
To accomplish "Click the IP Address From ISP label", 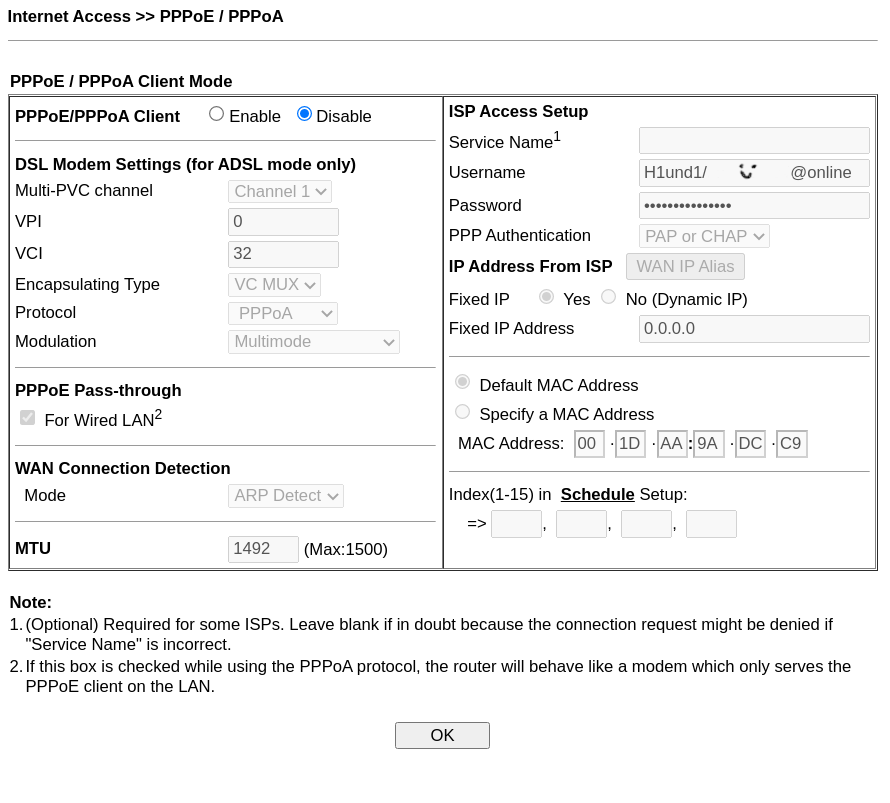I will (x=530, y=266).
